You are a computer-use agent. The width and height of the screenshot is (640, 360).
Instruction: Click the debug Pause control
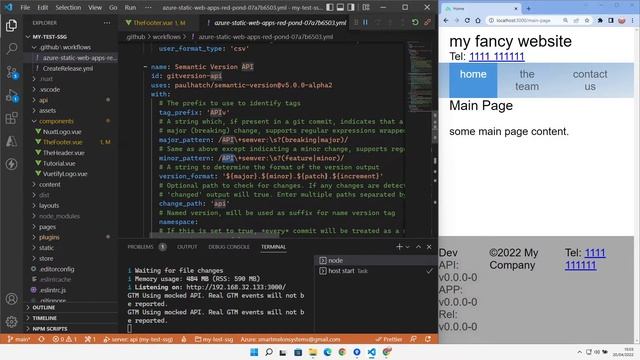pos(365,22)
